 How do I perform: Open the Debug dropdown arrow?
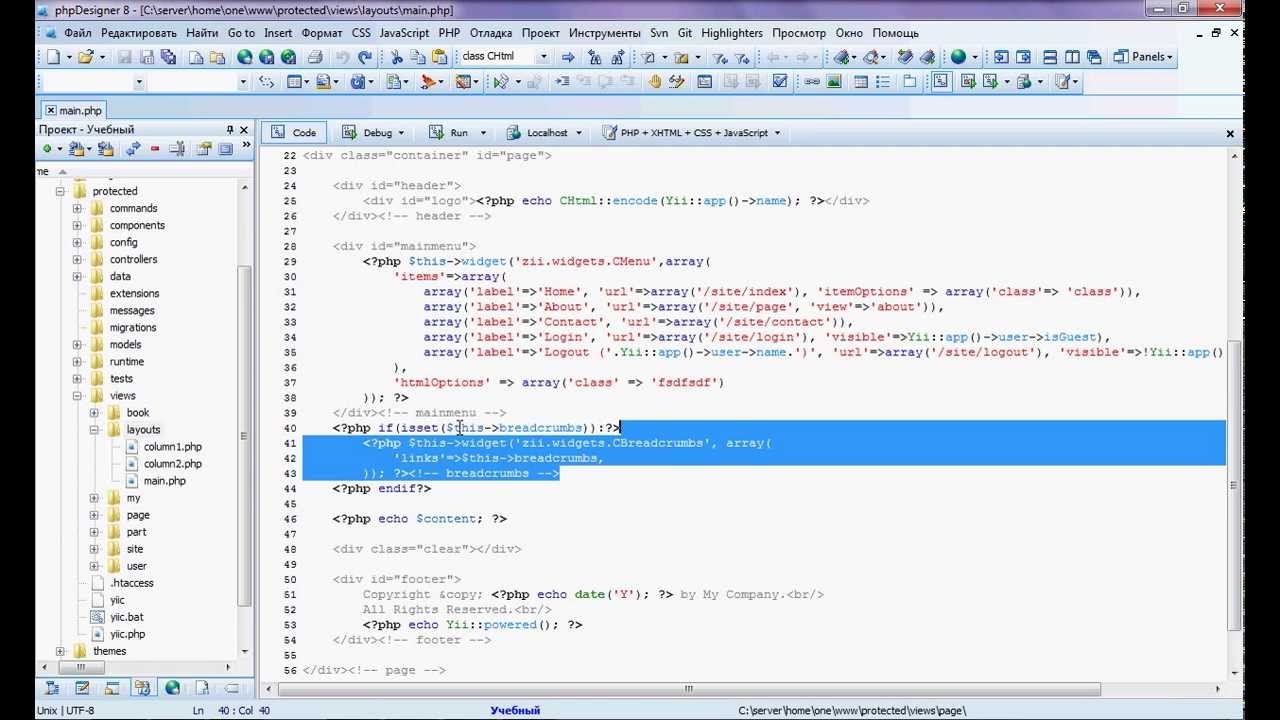point(401,133)
